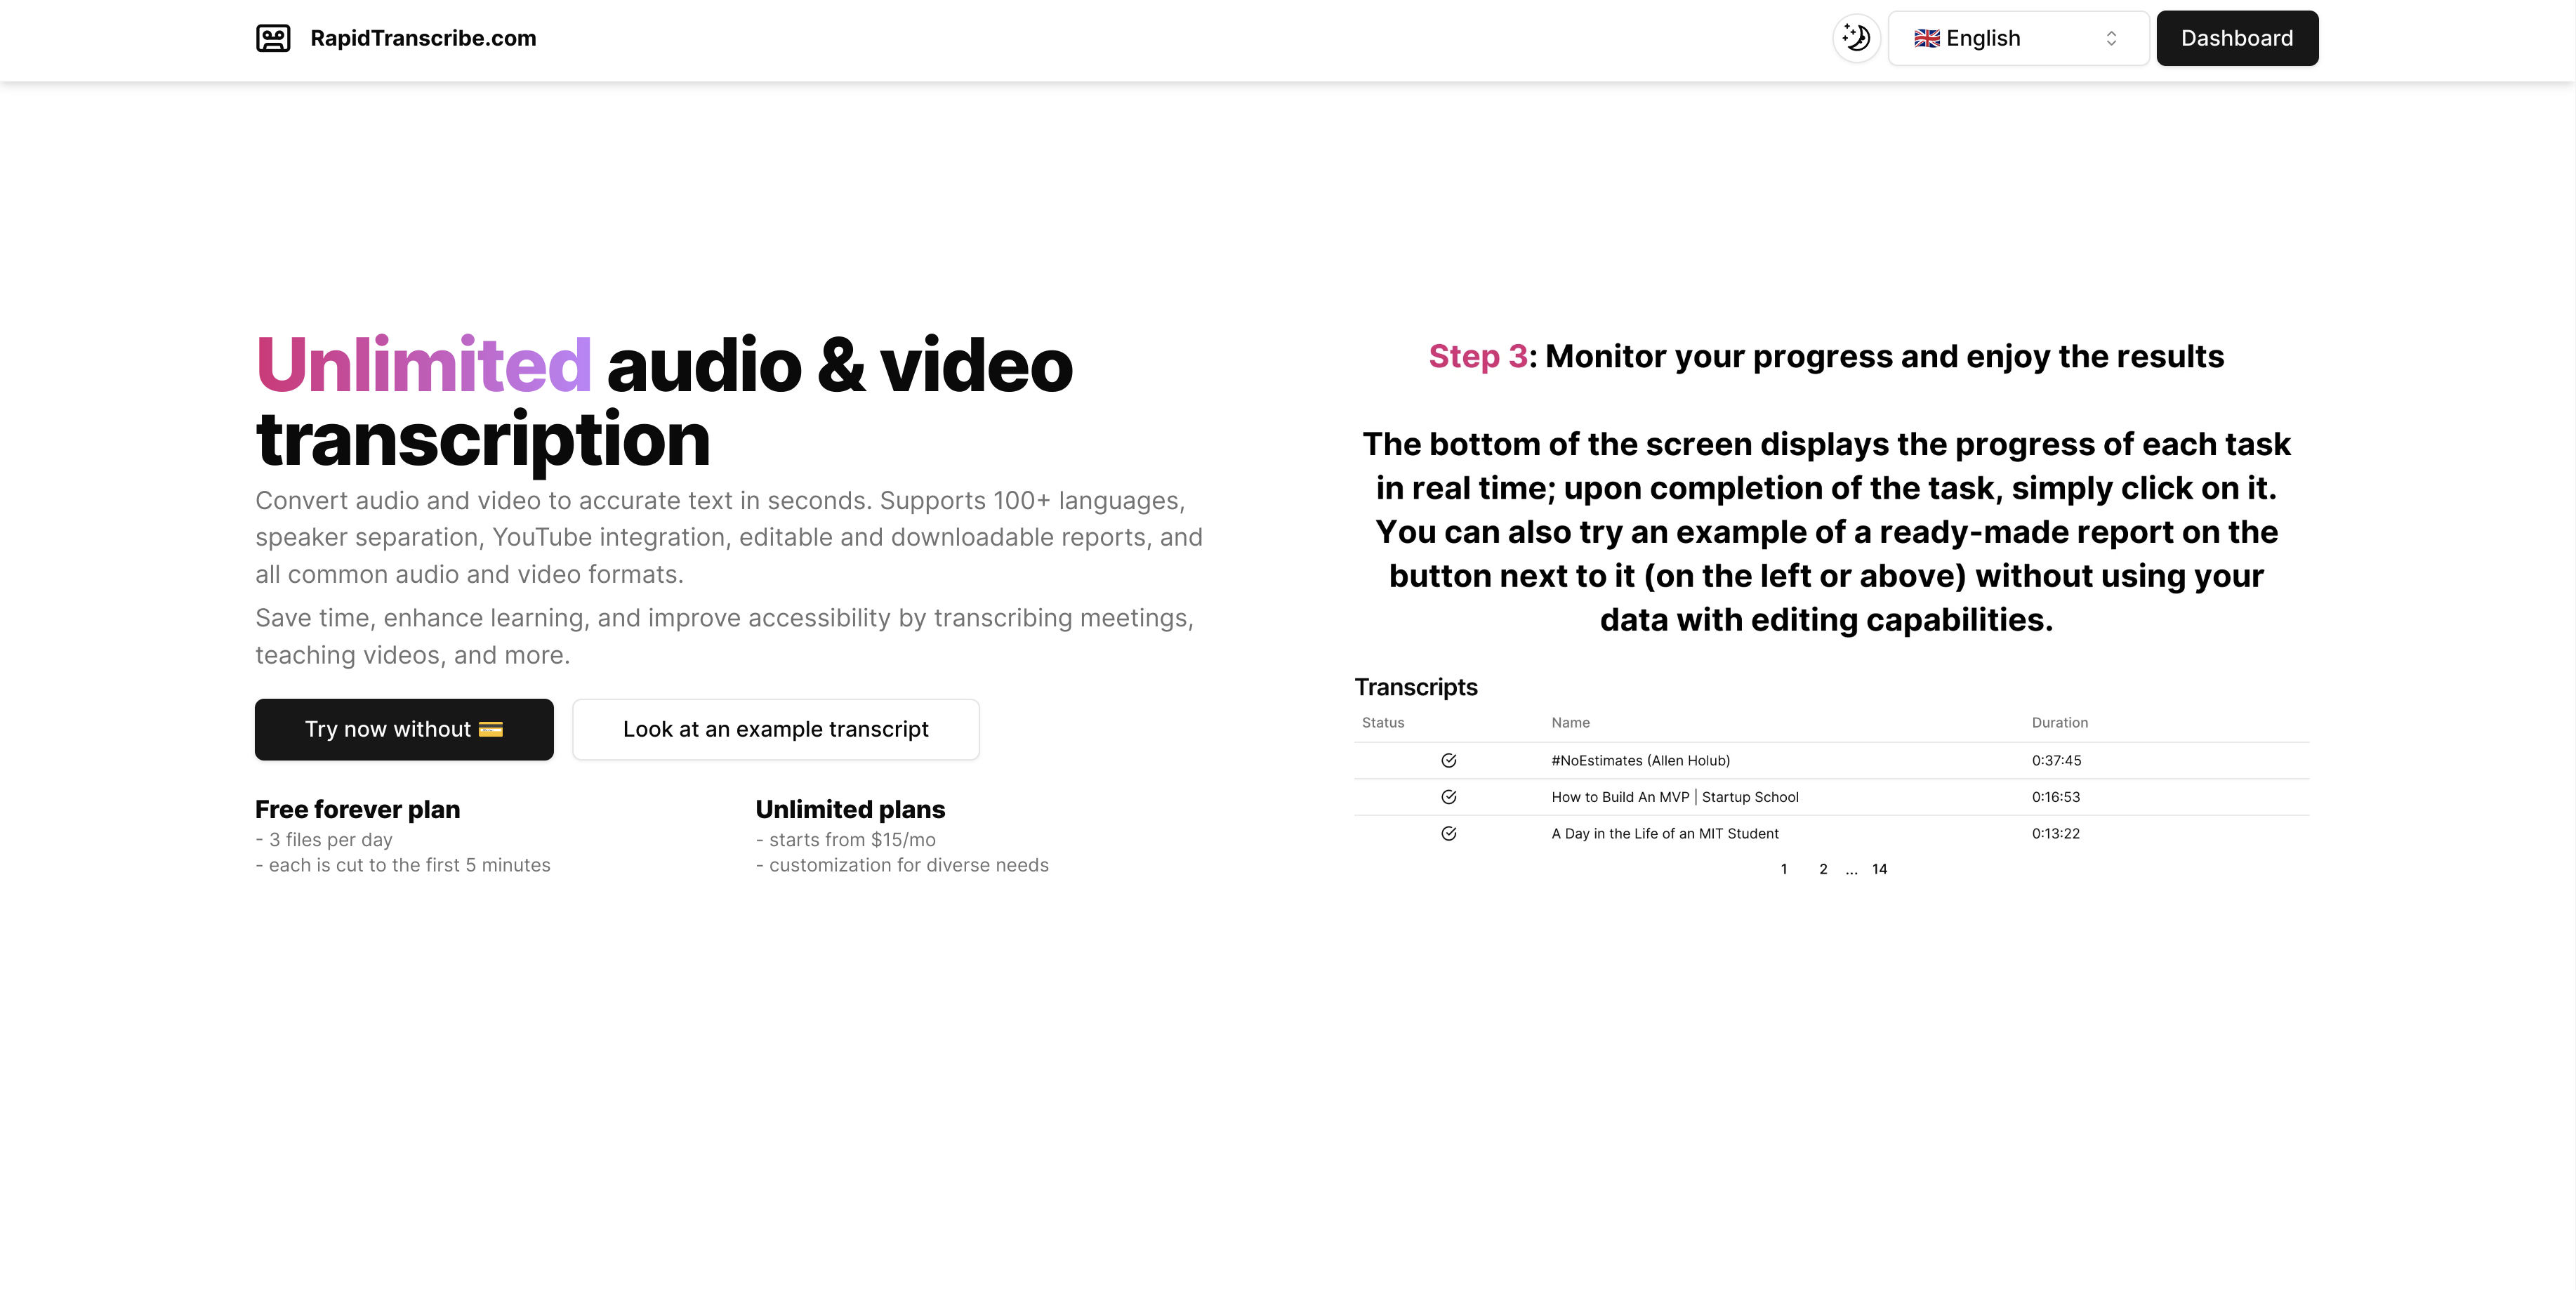Click the UK flag icon
The image size is (2576, 1290).
pyautogui.click(x=1926, y=38)
